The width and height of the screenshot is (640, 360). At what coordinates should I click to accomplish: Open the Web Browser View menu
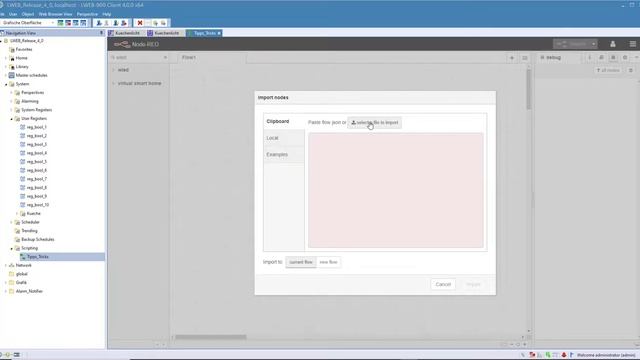pyautogui.click(x=55, y=14)
